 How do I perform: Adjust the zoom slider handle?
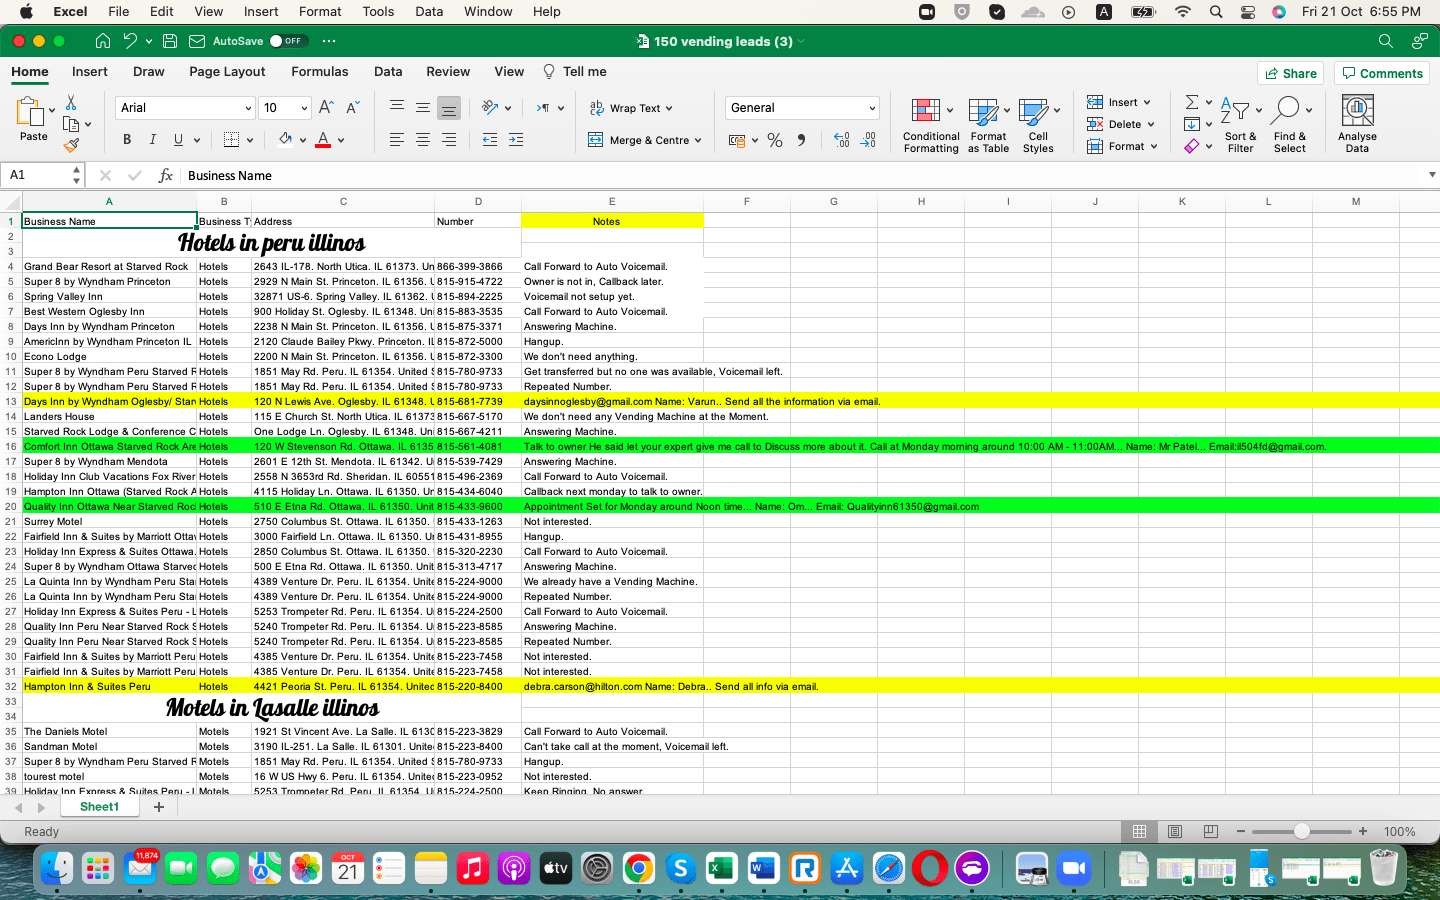1301,832
